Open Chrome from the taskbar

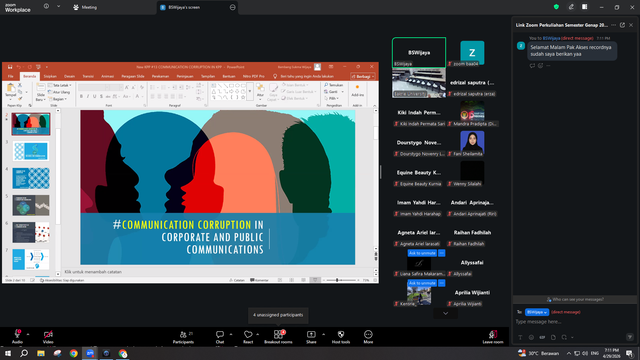click(73, 353)
